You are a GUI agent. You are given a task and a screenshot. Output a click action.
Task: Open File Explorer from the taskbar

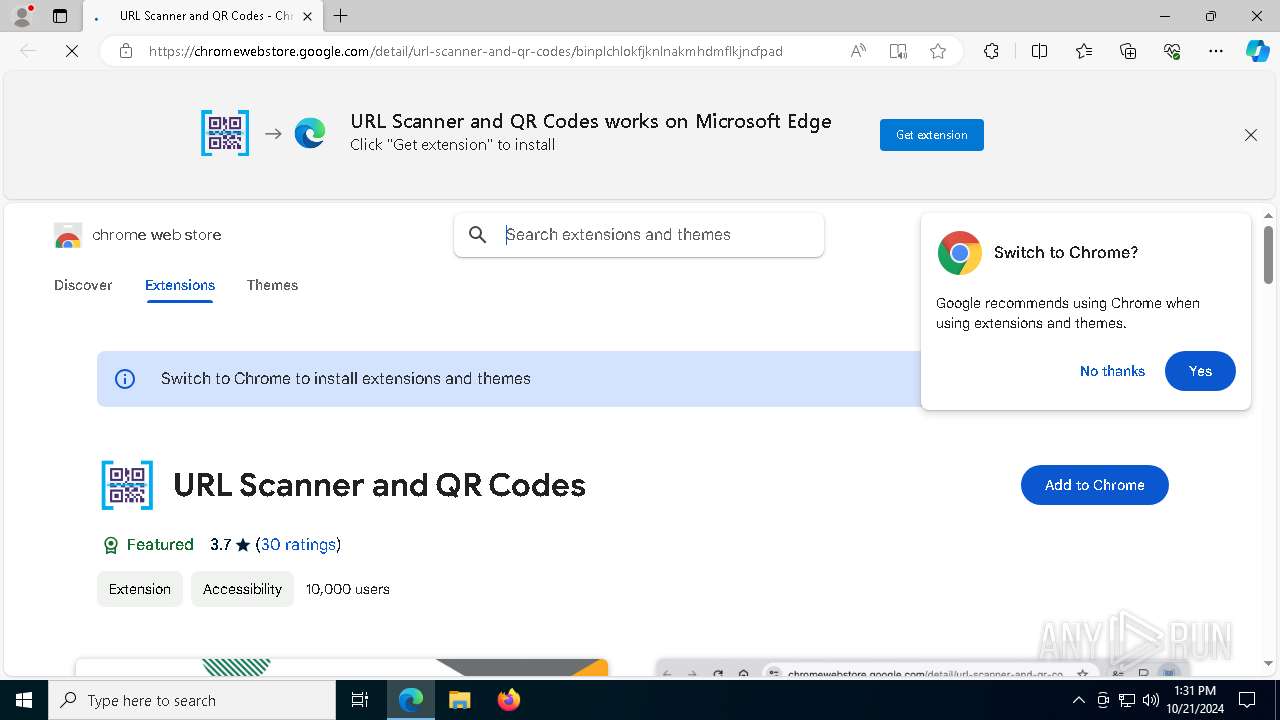tap(459, 700)
